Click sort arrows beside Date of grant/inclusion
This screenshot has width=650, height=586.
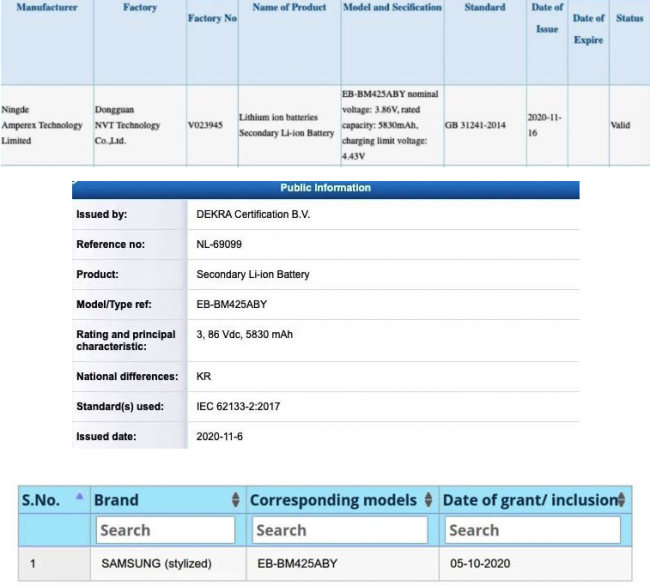[x=622, y=500]
